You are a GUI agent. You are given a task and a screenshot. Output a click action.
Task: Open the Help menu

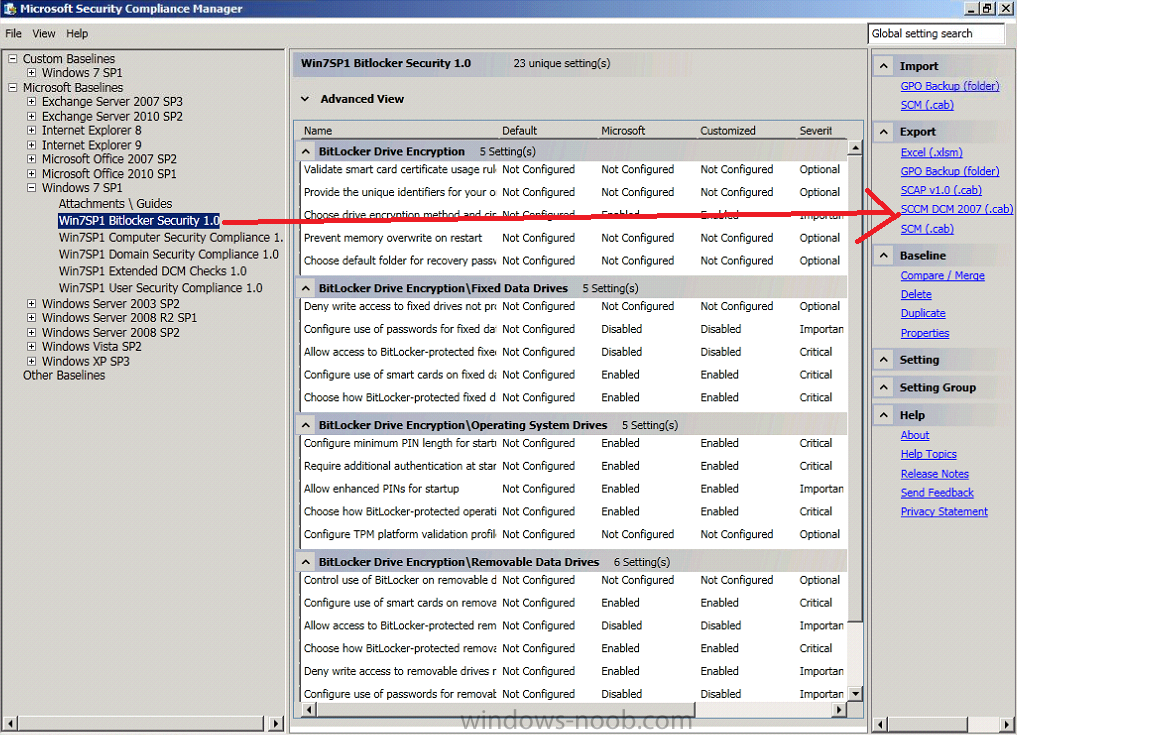coord(76,34)
